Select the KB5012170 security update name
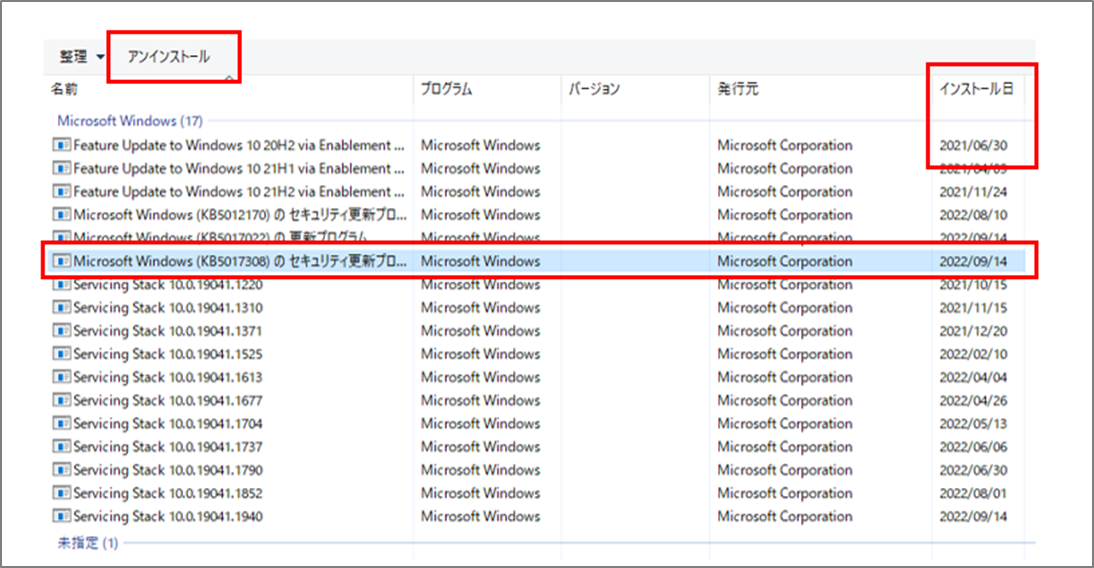Image resolution: width=1094 pixels, height=568 pixels. pyautogui.click(x=240, y=214)
